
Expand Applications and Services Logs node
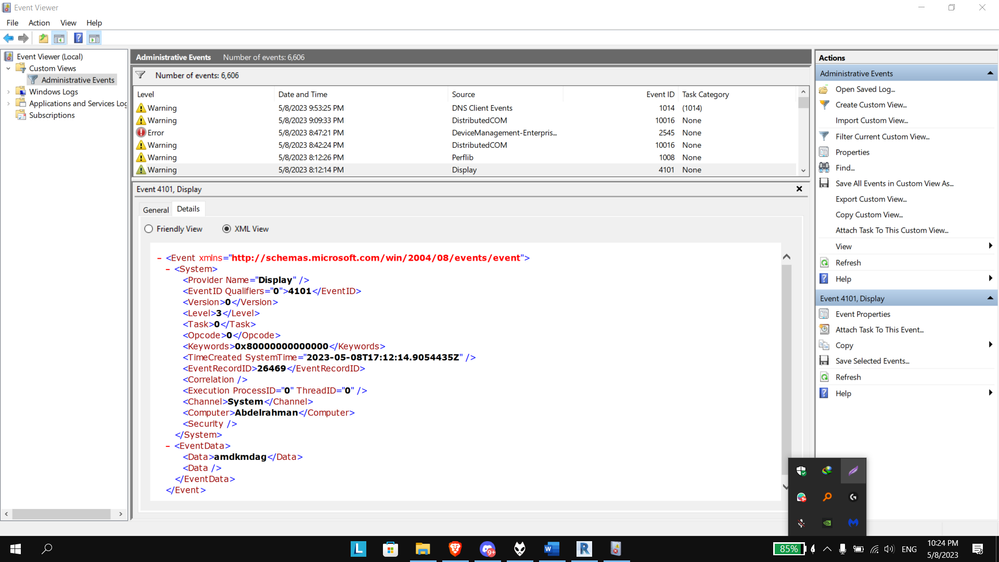pos(9,103)
